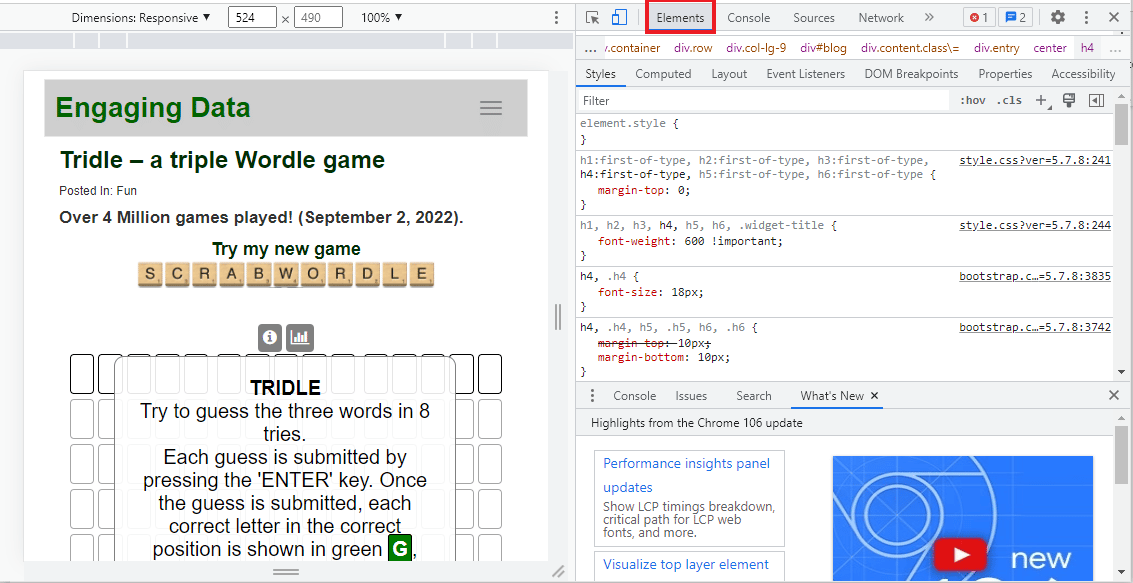Screen dimensions: 1133x583
Task: Open Event Listeners subtab
Action: [x=806, y=74]
